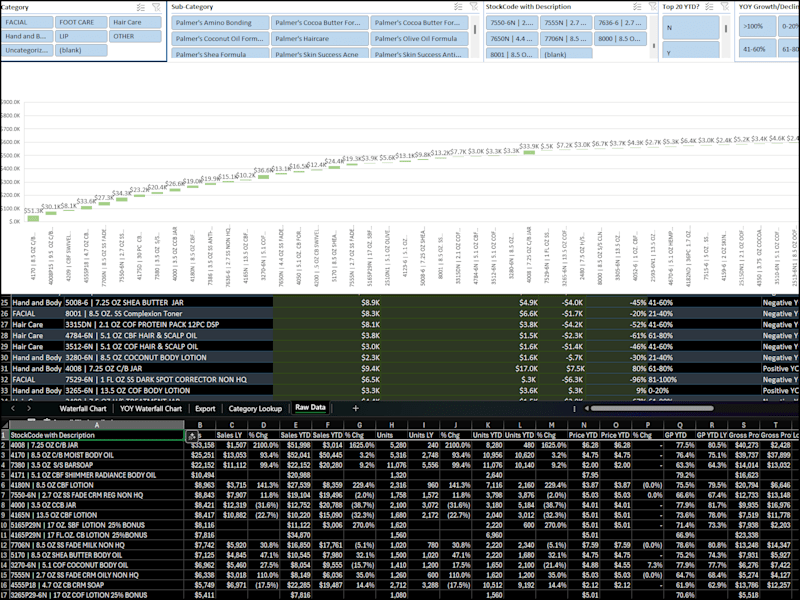Viewport: 800px width, 600px height.
Task: Switch to the YOY Waterfall Chart sheet tab
Action: pos(151,409)
